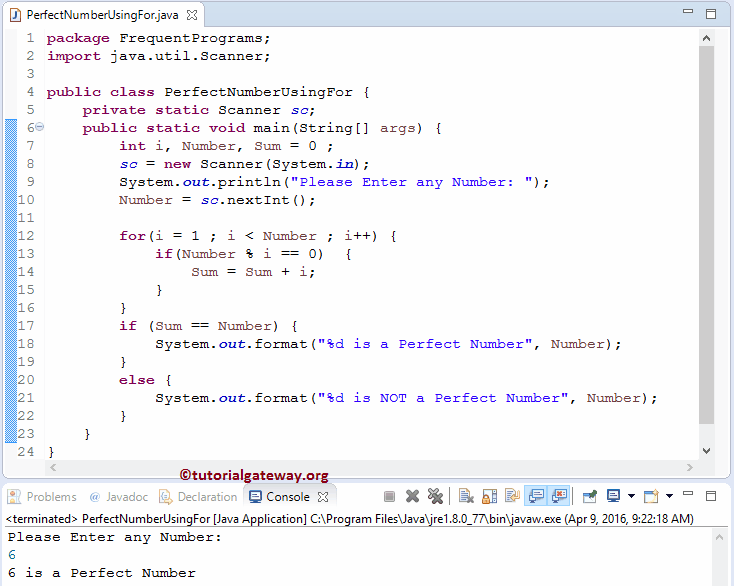Click 'Sum == Number' condition on line 17
The image size is (734, 586).
[x=213, y=326]
